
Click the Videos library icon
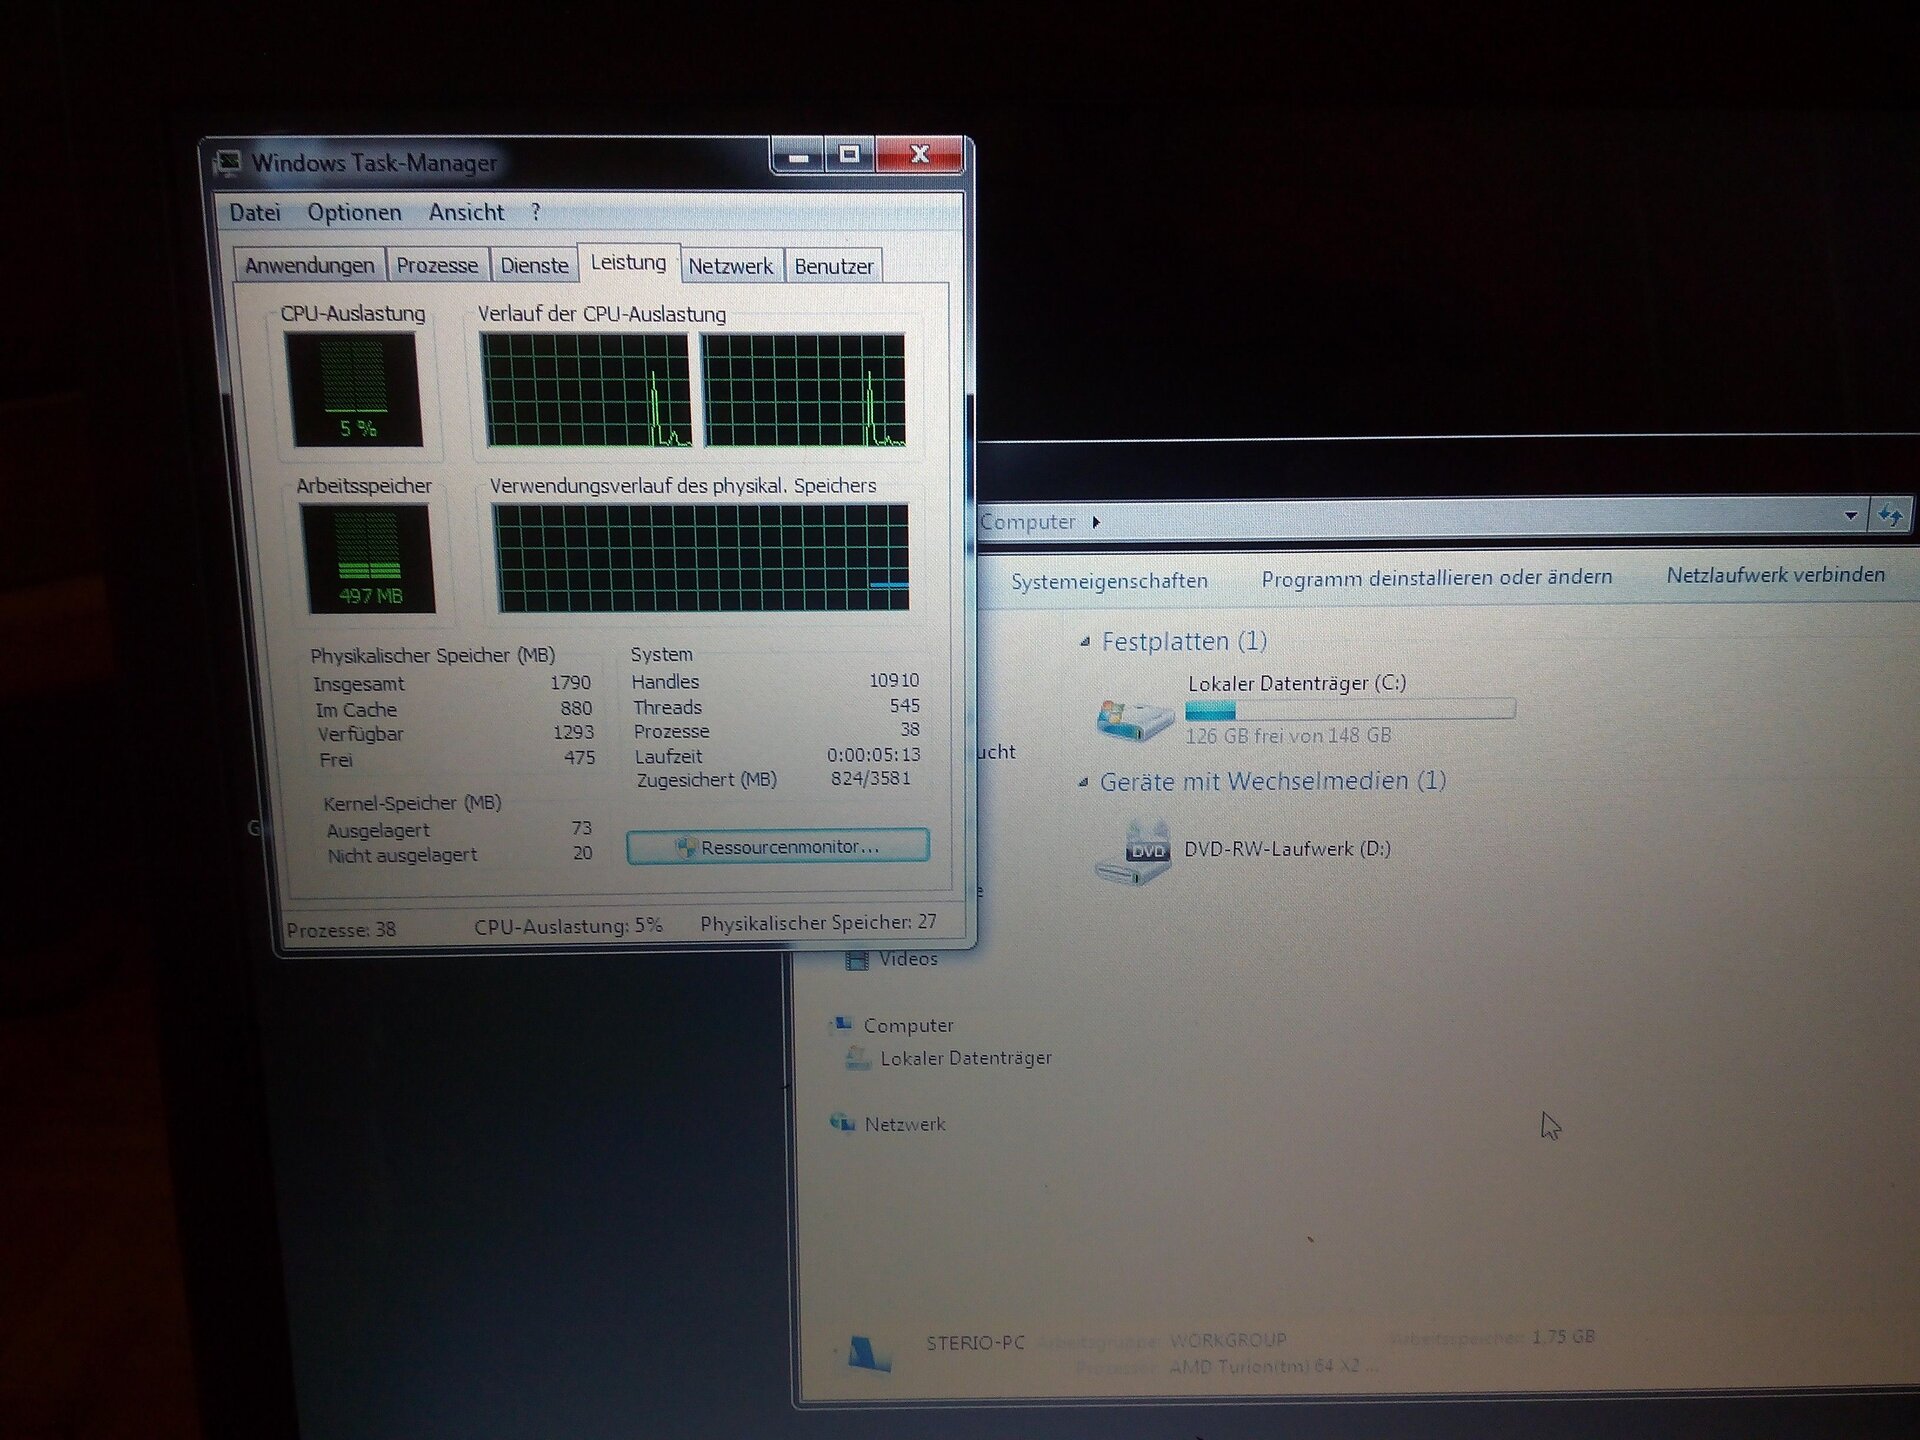[x=857, y=960]
